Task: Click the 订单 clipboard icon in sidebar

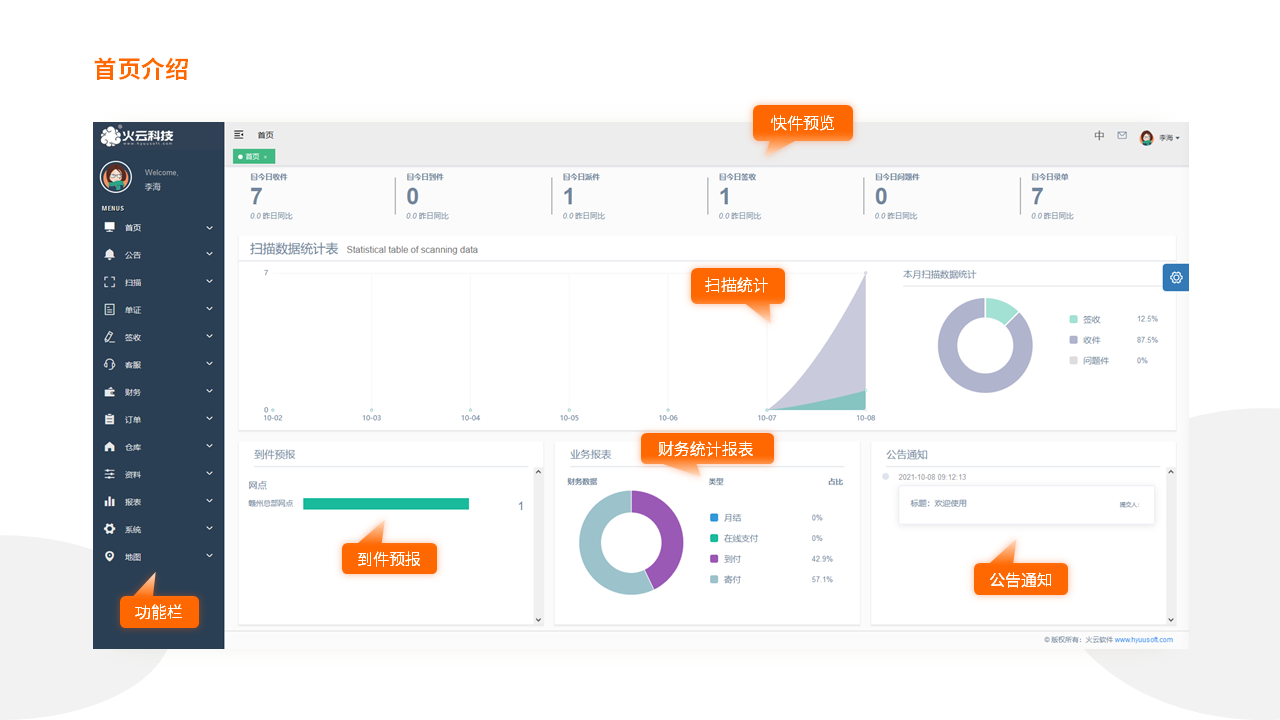Action: 110,419
